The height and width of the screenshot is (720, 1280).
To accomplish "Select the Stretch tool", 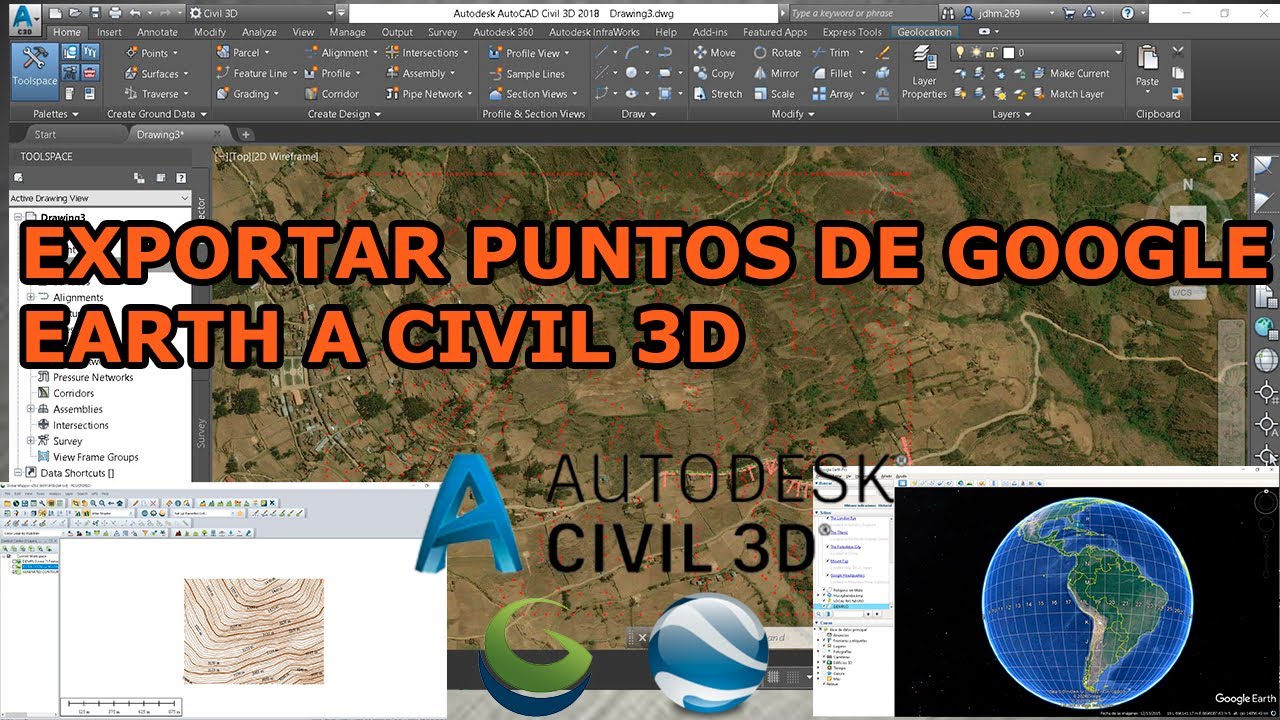I will (718, 94).
